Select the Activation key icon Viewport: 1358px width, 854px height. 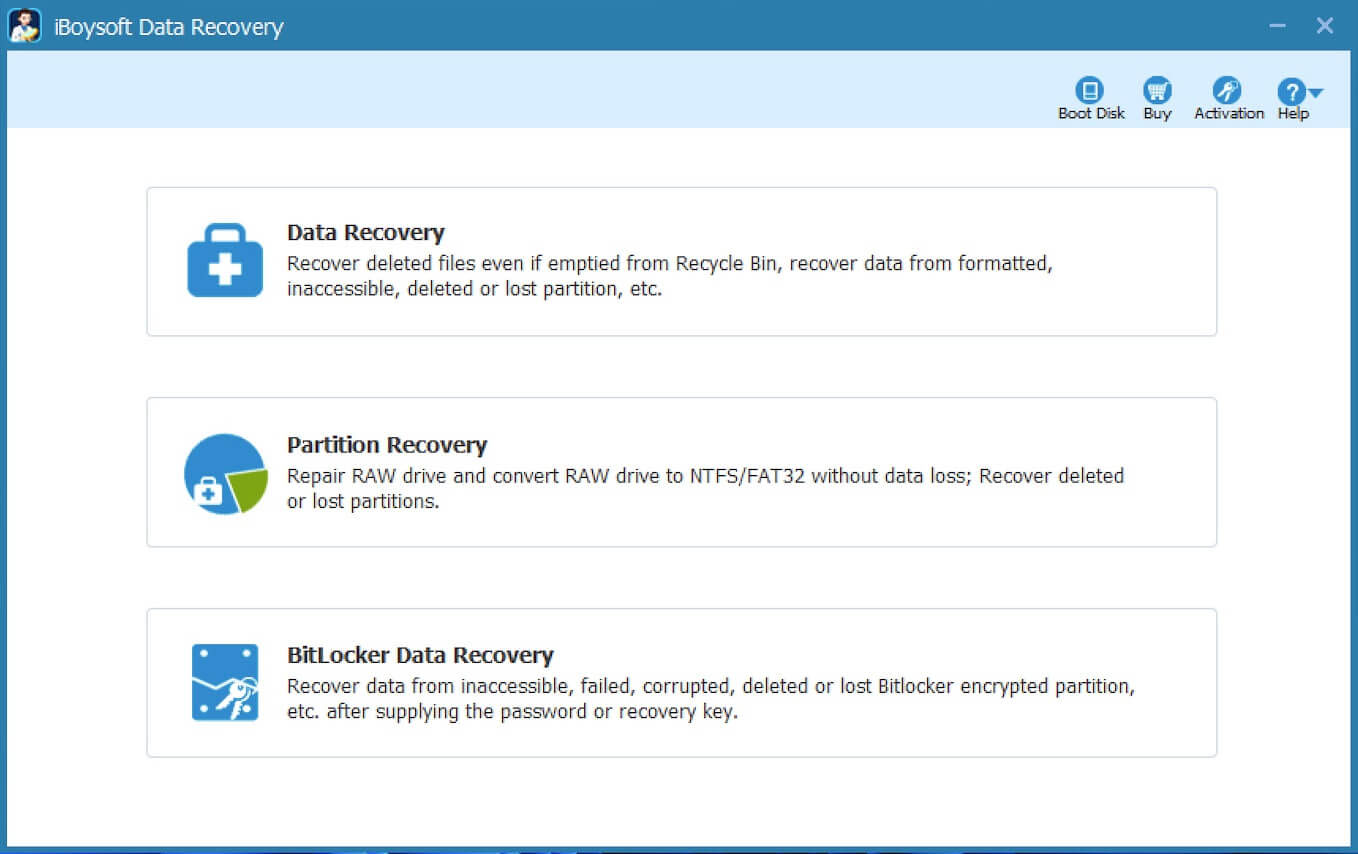[x=1228, y=88]
